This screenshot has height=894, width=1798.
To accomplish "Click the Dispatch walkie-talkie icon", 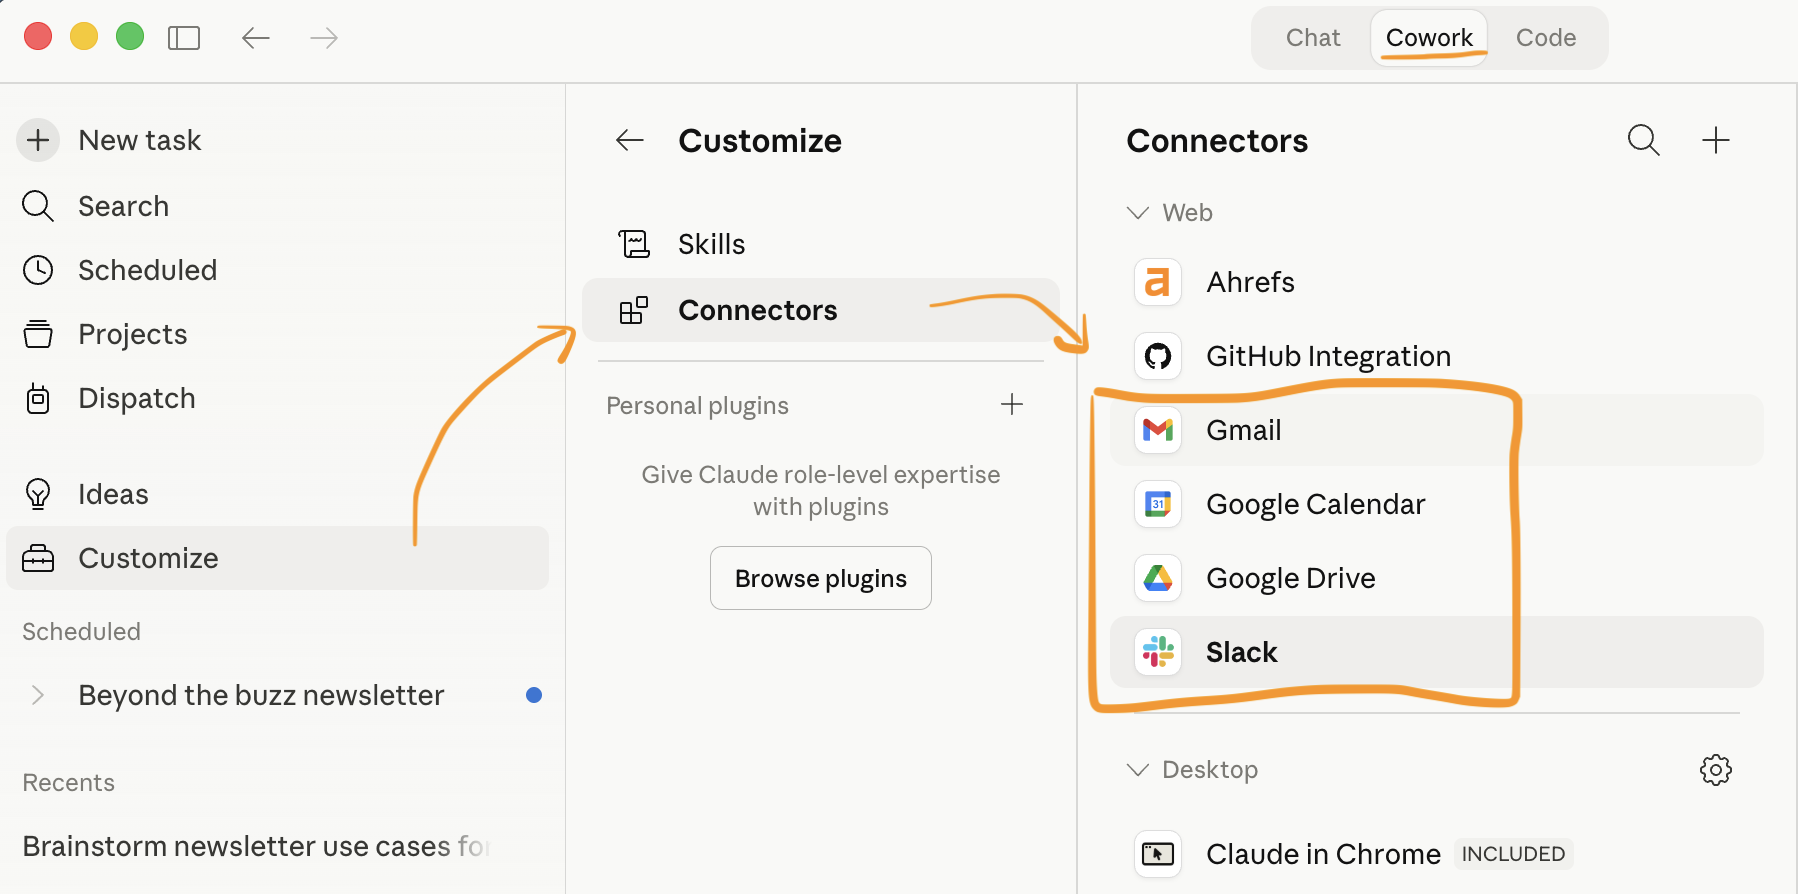I will pos(38,398).
